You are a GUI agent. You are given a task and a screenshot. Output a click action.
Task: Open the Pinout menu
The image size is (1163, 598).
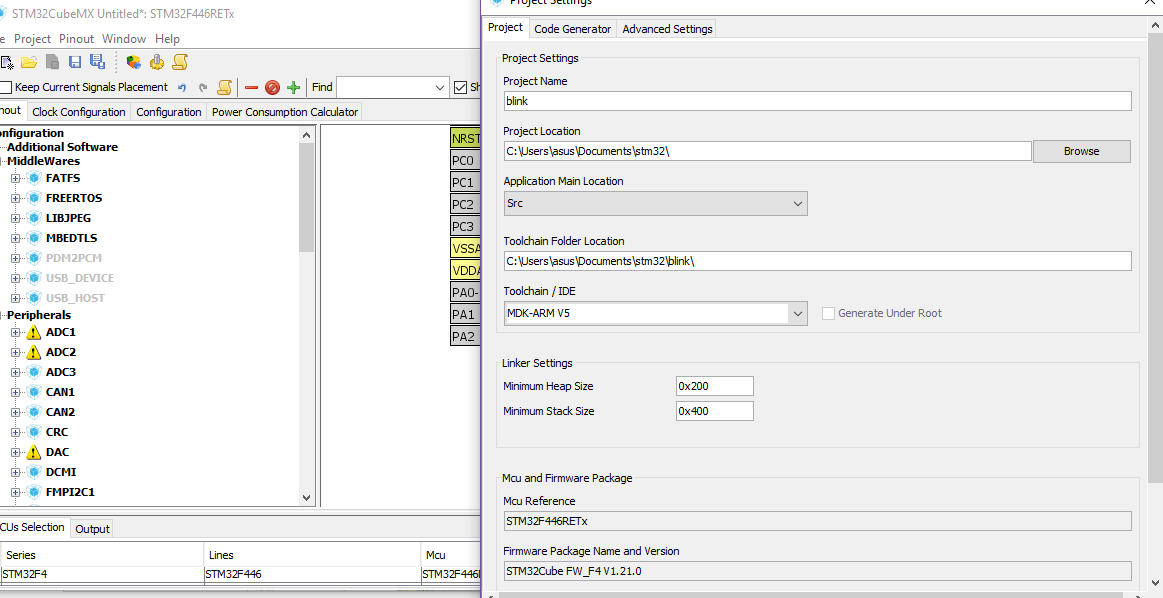(76, 39)
